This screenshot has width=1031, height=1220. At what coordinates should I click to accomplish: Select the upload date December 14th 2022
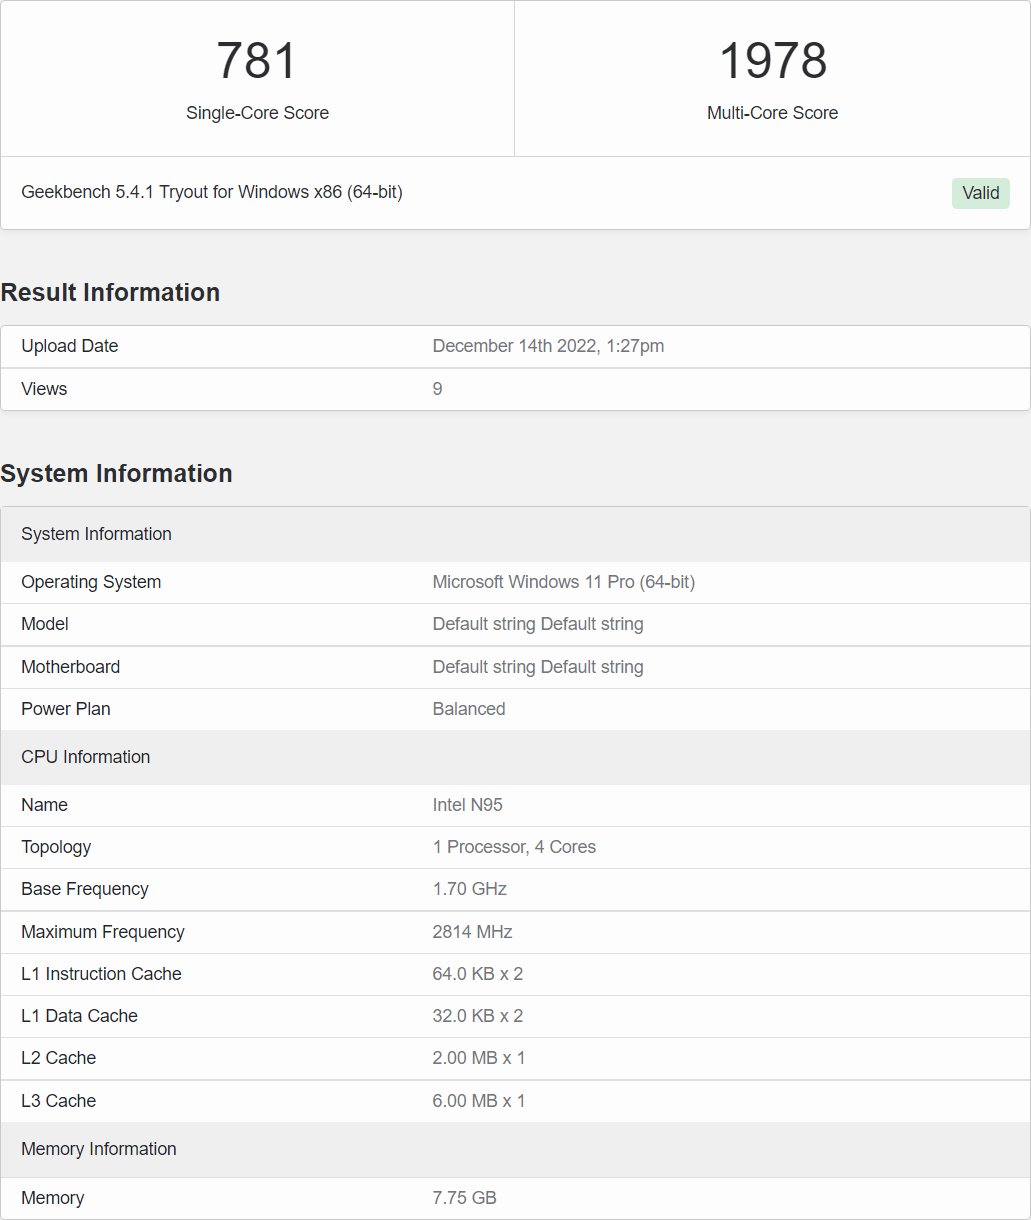(548, 346)
